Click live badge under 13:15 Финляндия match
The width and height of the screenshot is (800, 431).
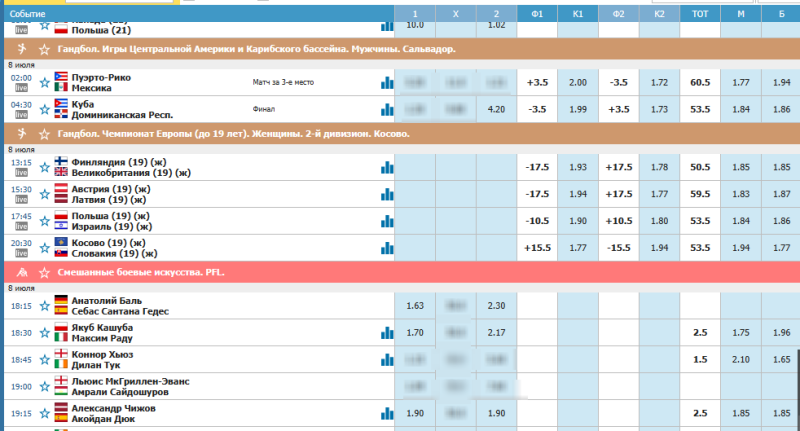coord(20,172)
